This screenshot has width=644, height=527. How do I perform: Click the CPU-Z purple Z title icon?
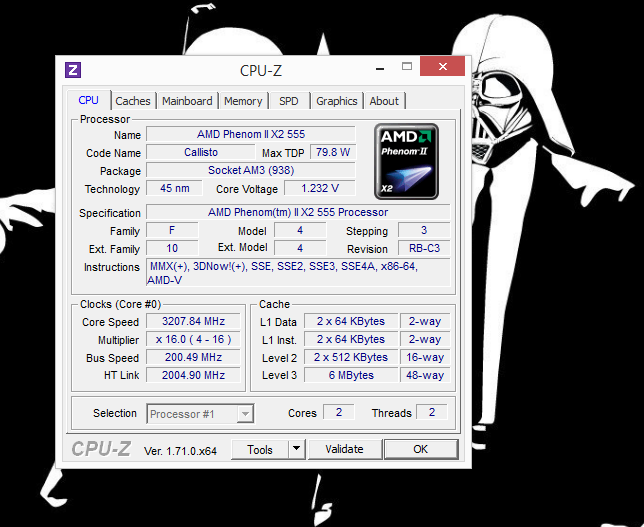point(73,70)
